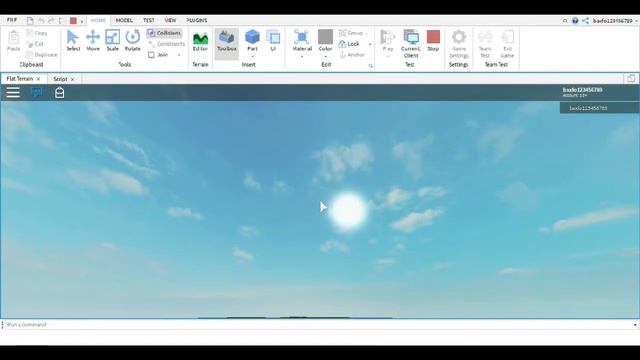Expand the quick access toolbar dropdown
Viewport: 640px width, 360px height.
(x=82, y=21)
